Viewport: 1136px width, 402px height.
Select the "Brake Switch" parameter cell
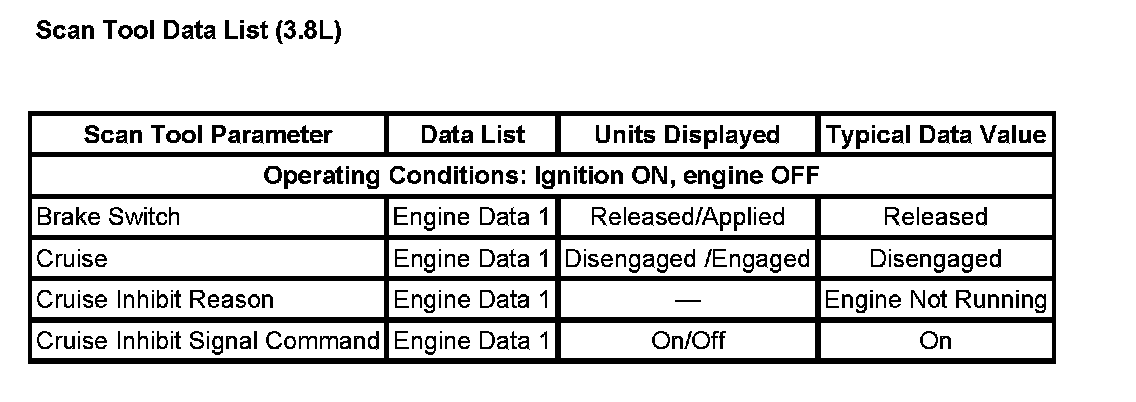pos(108,217)
